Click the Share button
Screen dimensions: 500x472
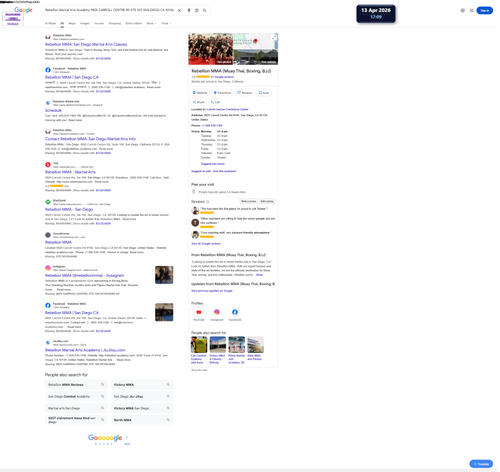point(200,103)
